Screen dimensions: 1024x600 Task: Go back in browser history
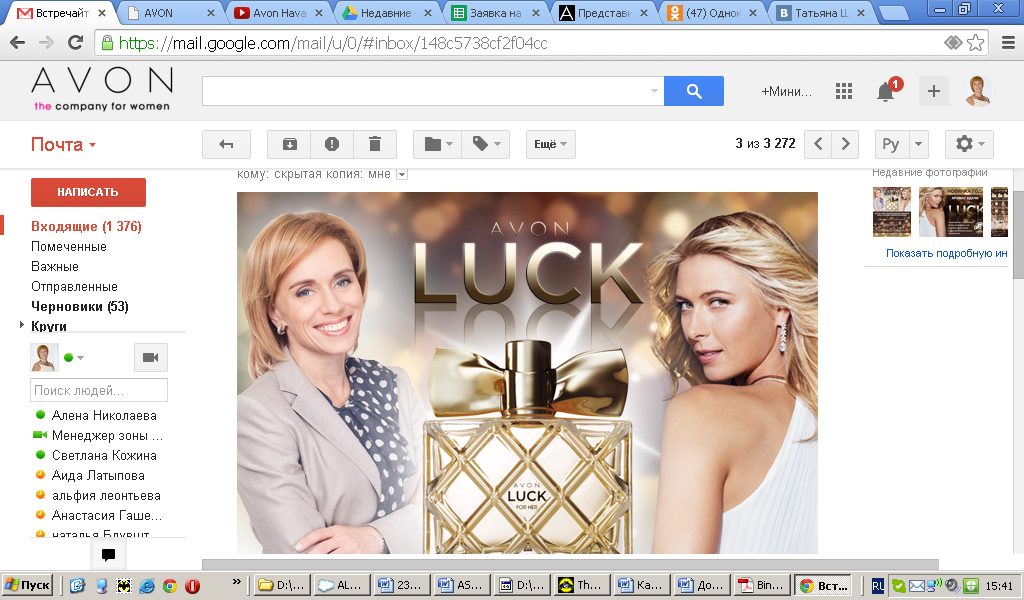[x=18, y=43]
